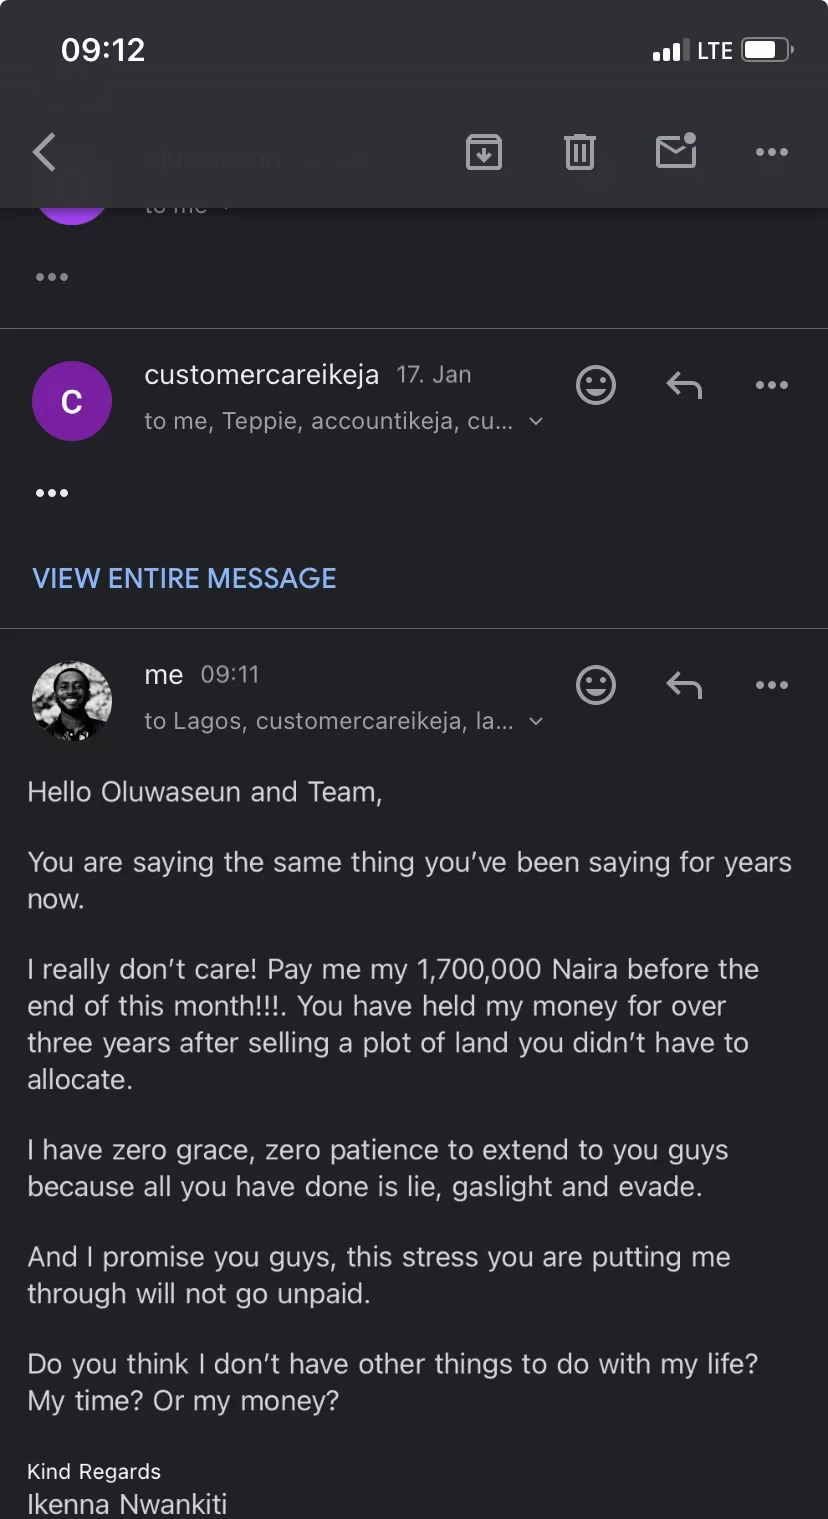Expand recipient details of customercareikeja's email
Screen dimensions: 828x1519
[x=536, y=422]
